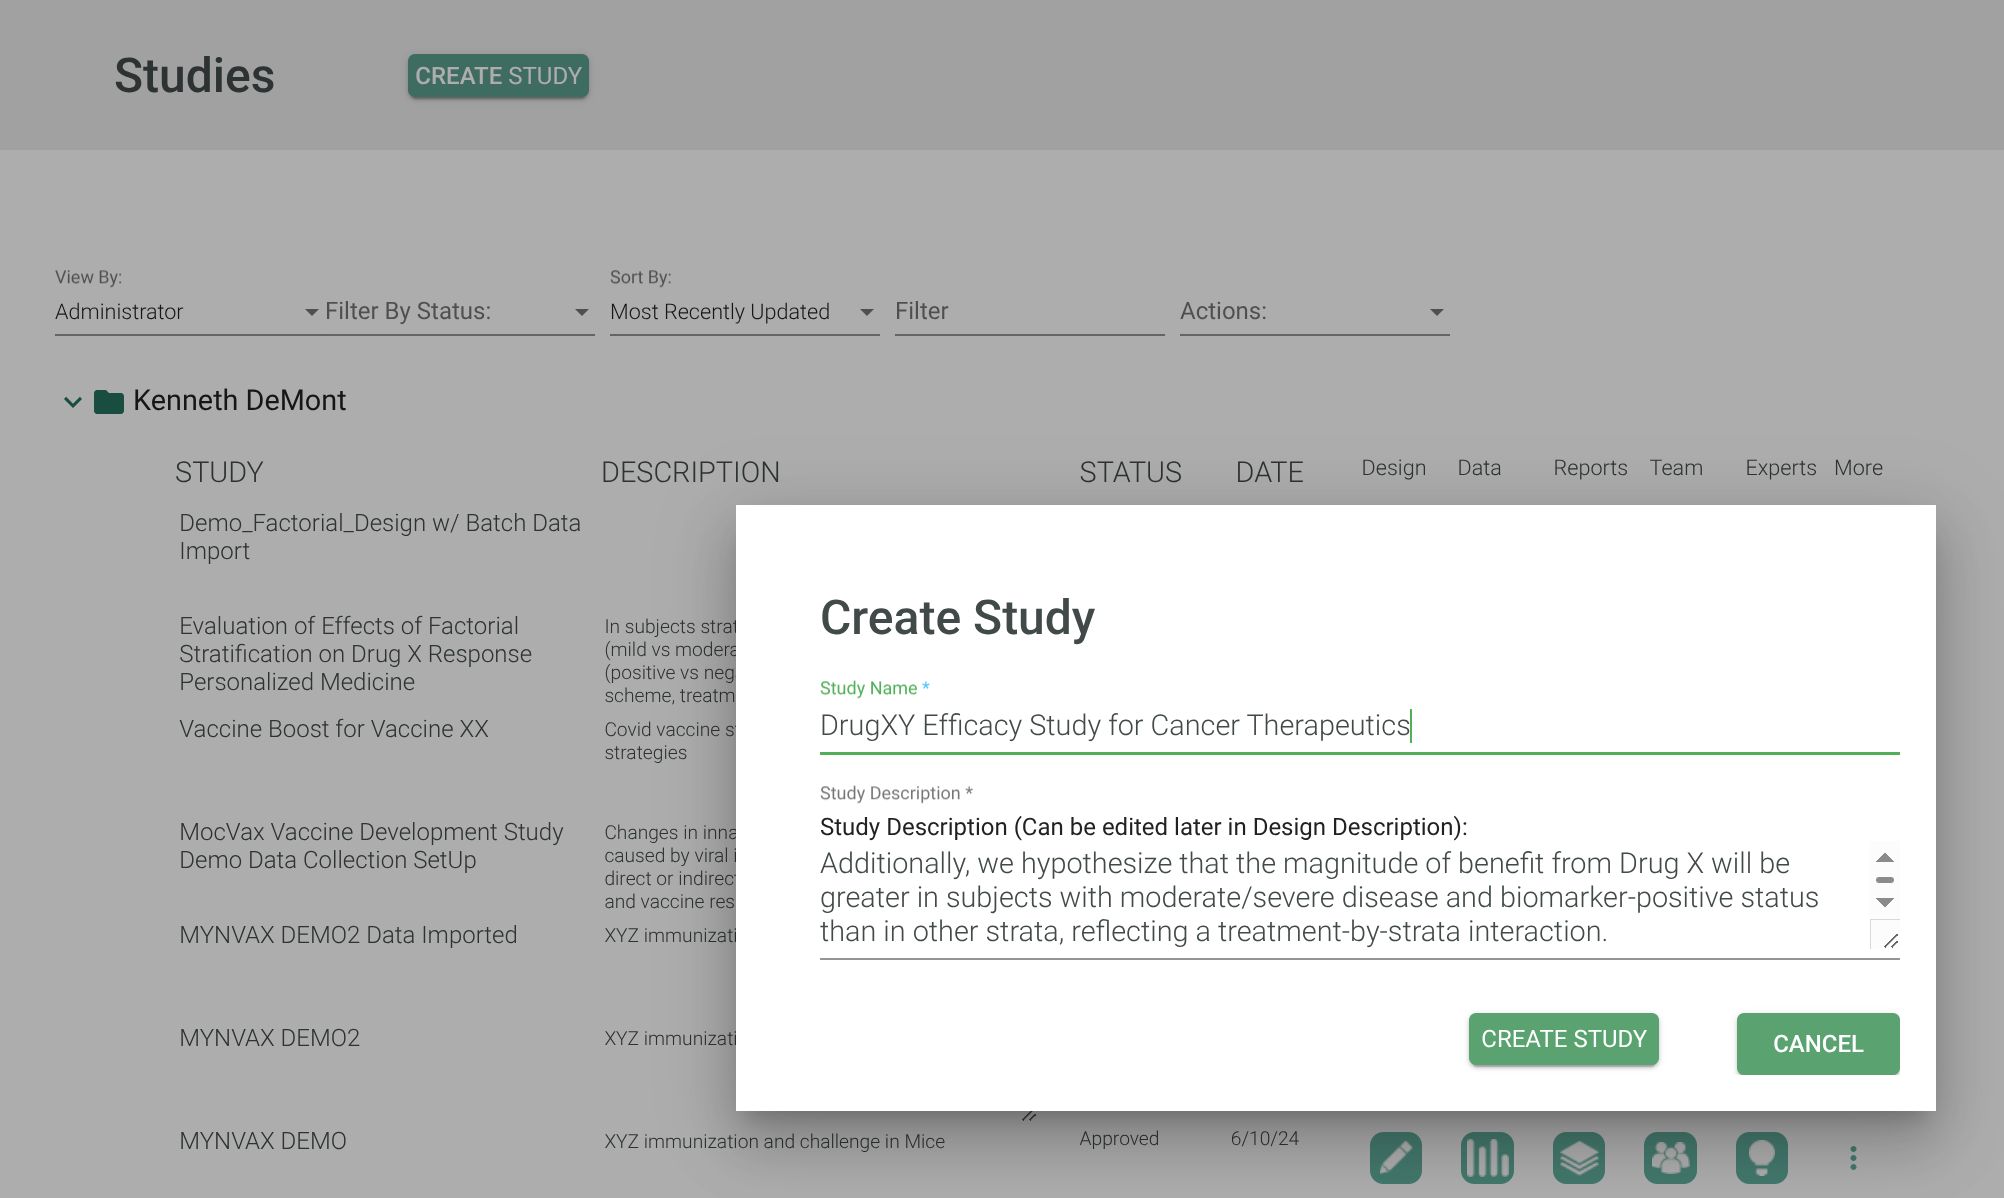Click into the Study Name input field

1358,725
